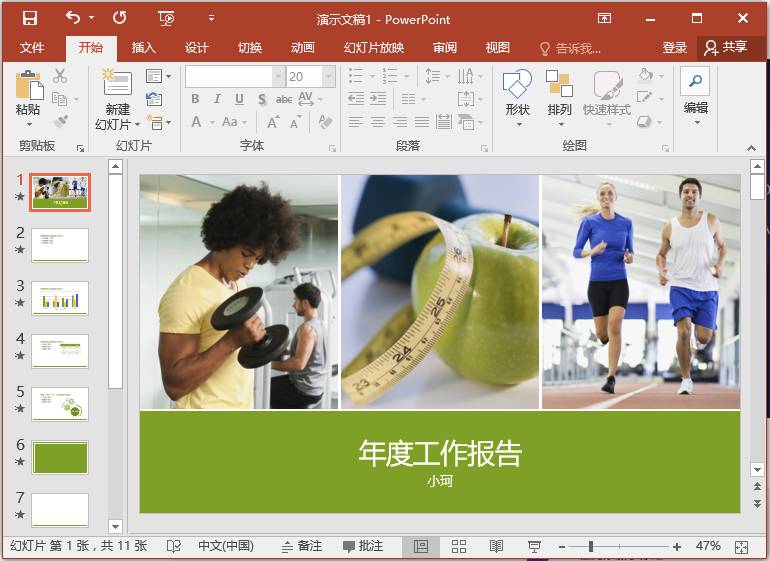Click the Shape Effects icon
This screenshot has height=561, width=770.
(644, 121)
